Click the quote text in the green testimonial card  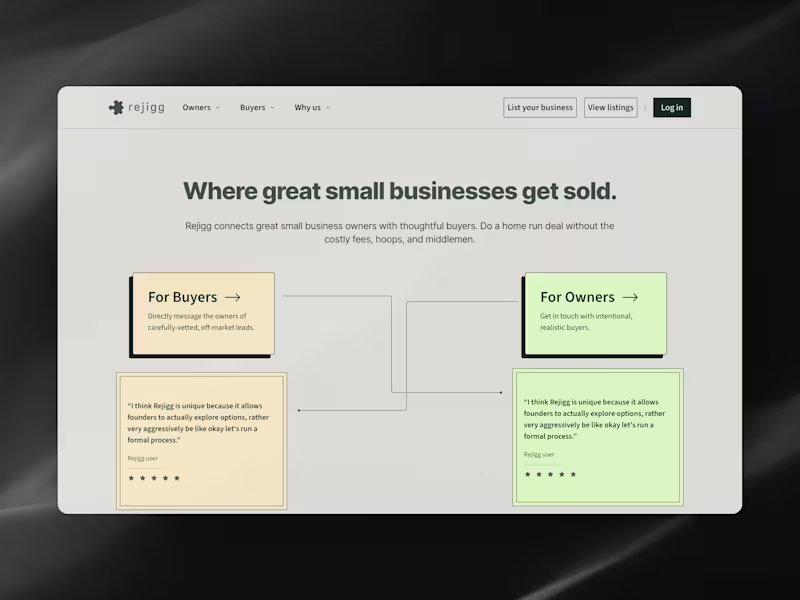pyautogui.click(x=594, y=419)
